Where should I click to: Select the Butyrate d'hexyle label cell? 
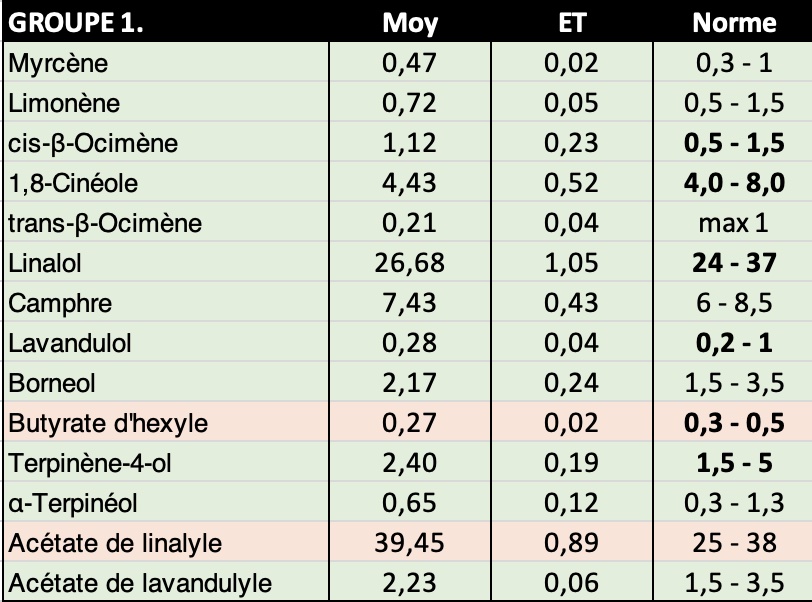click(166, 423)
